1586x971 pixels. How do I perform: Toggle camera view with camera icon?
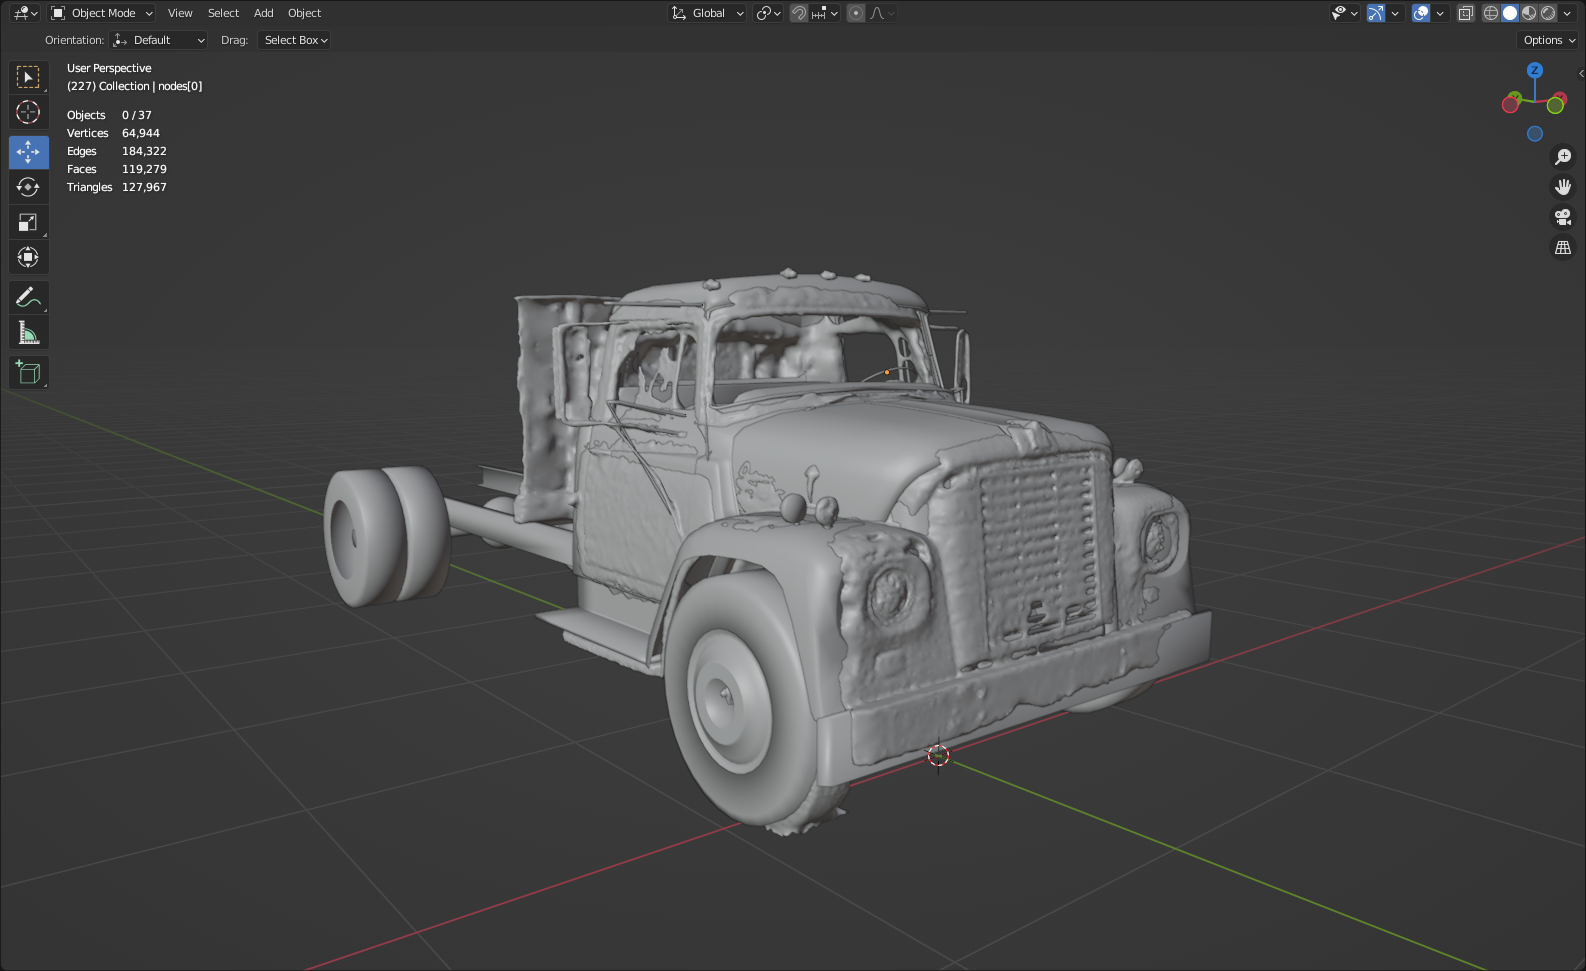tap(1562, 217)
